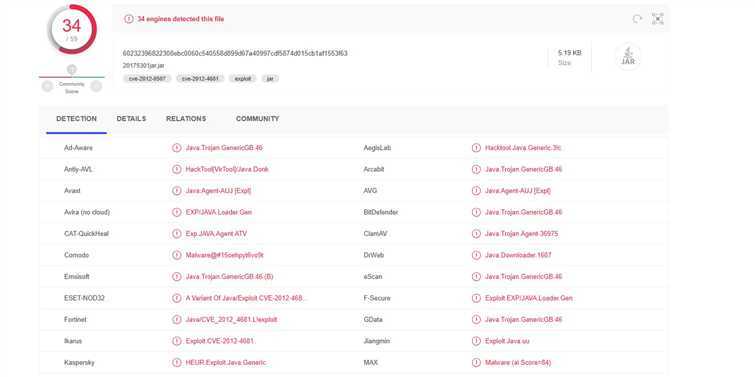Open the RELATIONS tab

(x=186, y=118)
